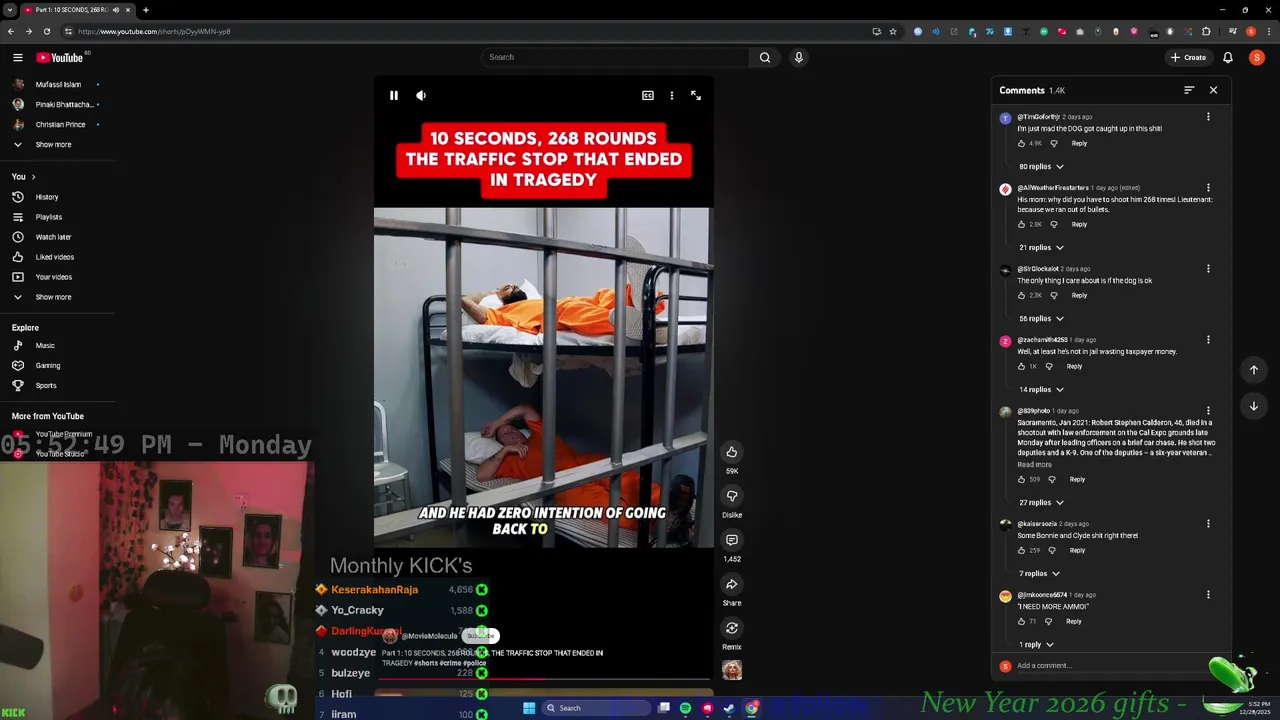
Task: Open the comments button showing 1,452
Action: point(732,540)
